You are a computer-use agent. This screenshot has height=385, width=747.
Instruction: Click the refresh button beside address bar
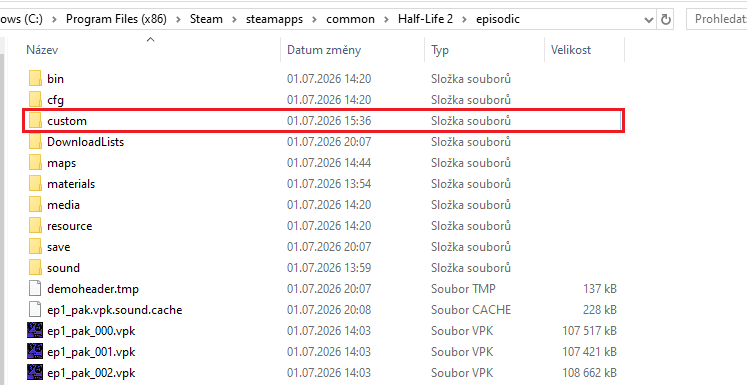tap(666, 20)
